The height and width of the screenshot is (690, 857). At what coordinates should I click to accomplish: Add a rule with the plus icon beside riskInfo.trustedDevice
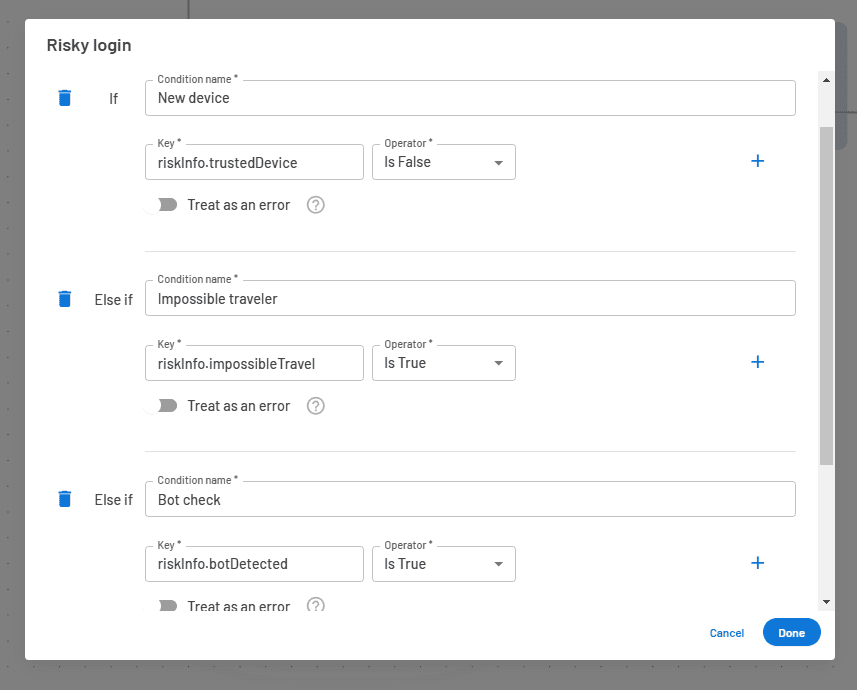pos(757,161)
